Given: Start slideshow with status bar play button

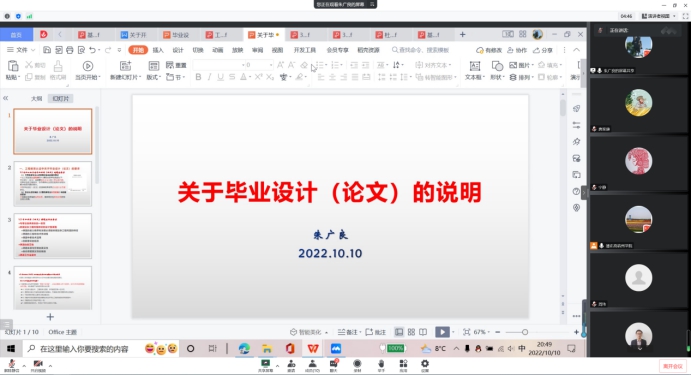Looking at the screenshot, I should click(442, 332).
